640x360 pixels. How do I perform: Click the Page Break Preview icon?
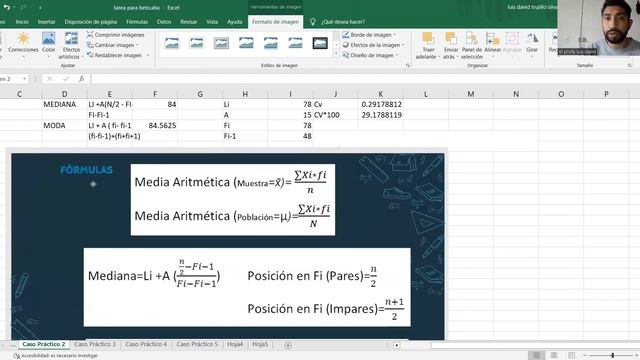[571, 356]
